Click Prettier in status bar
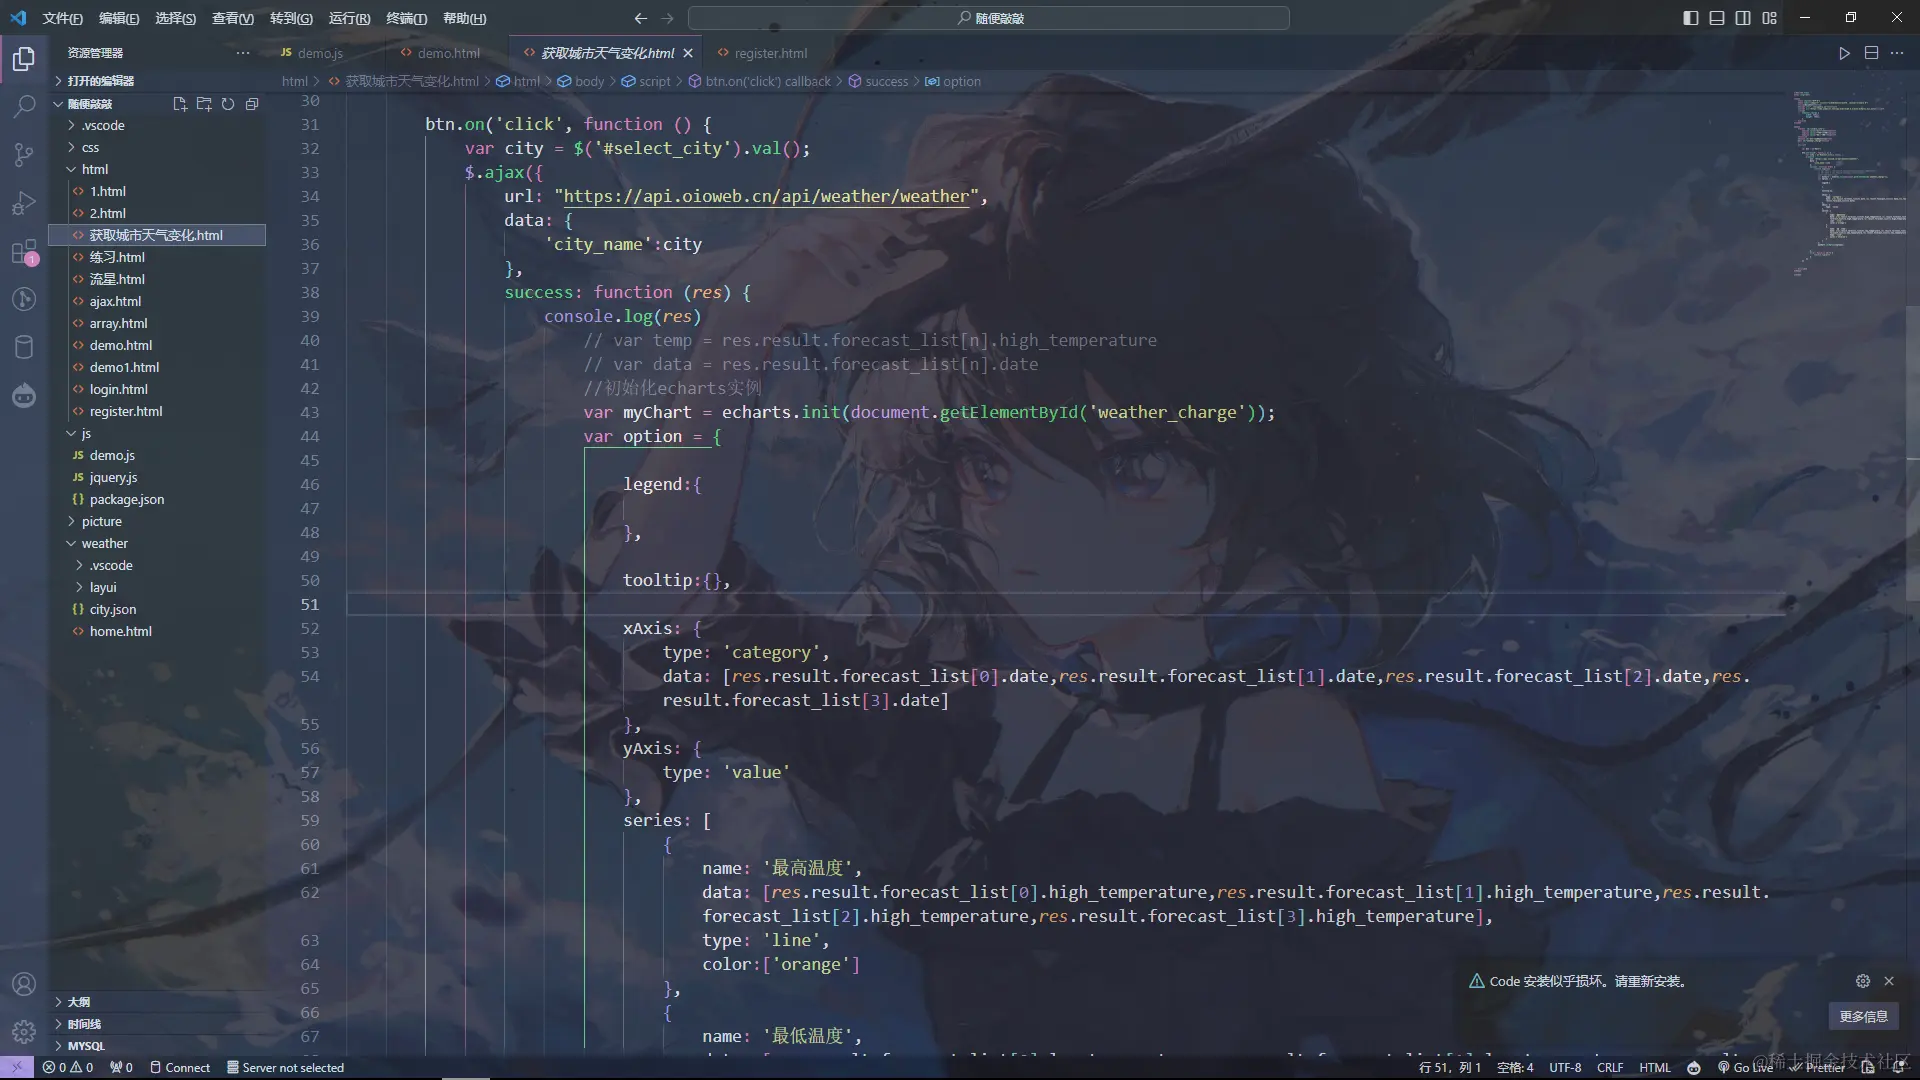 [x=1818, y=1068]
